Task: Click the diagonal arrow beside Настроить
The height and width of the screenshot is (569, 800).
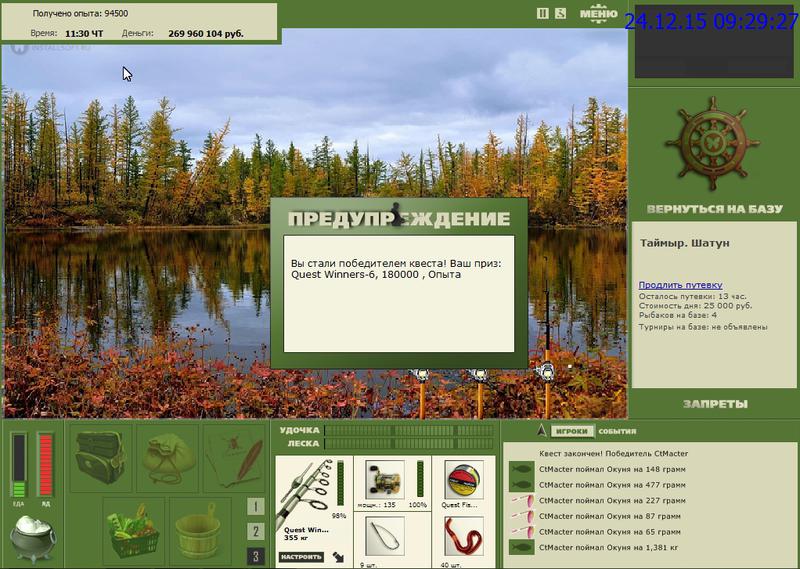Action: click(338, 557)
